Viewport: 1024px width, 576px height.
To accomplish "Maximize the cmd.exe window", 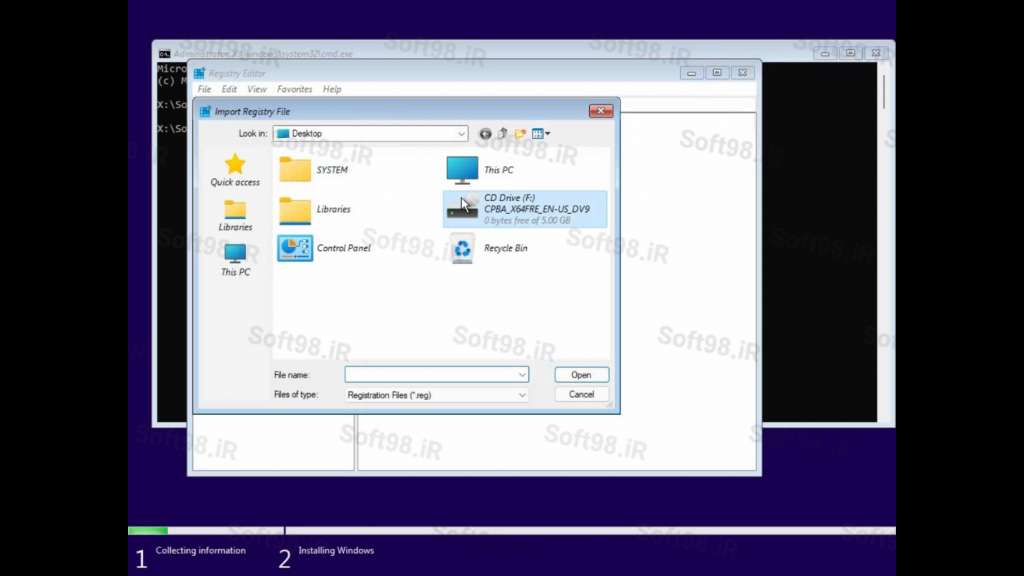I will click(850, 54).
